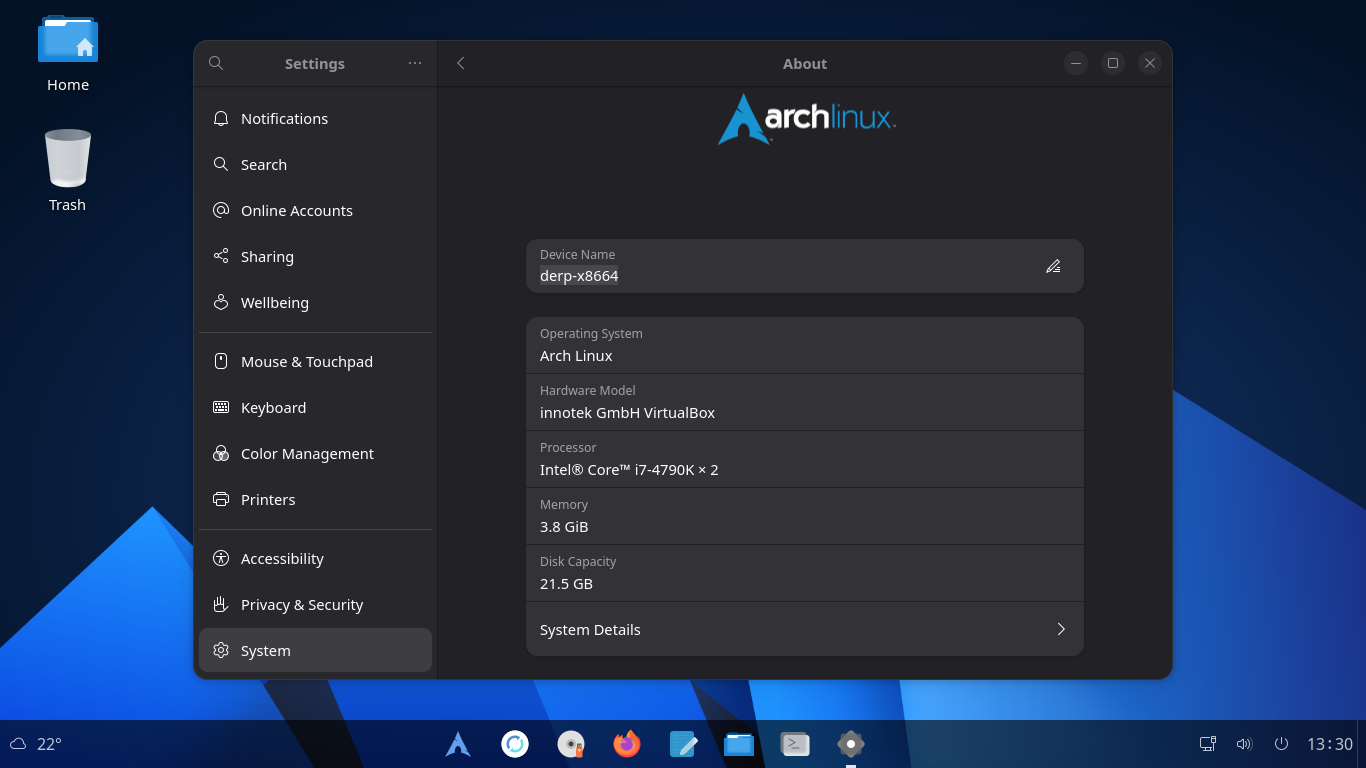
Task: Open the file manager from the taskbar
Action: coord(739,744)
